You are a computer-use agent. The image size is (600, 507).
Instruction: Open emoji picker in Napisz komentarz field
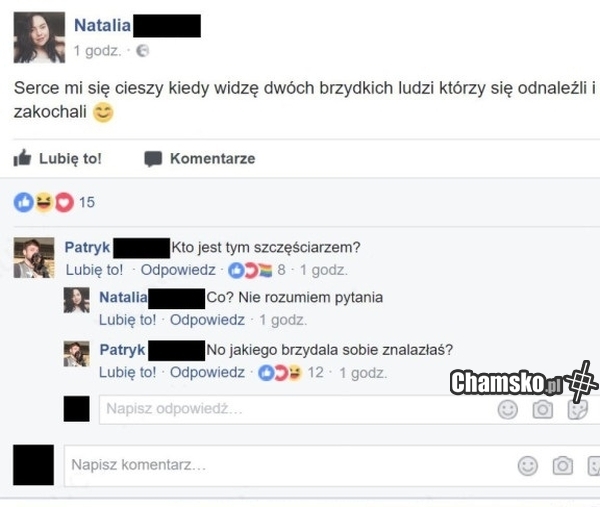pos(528,466)
